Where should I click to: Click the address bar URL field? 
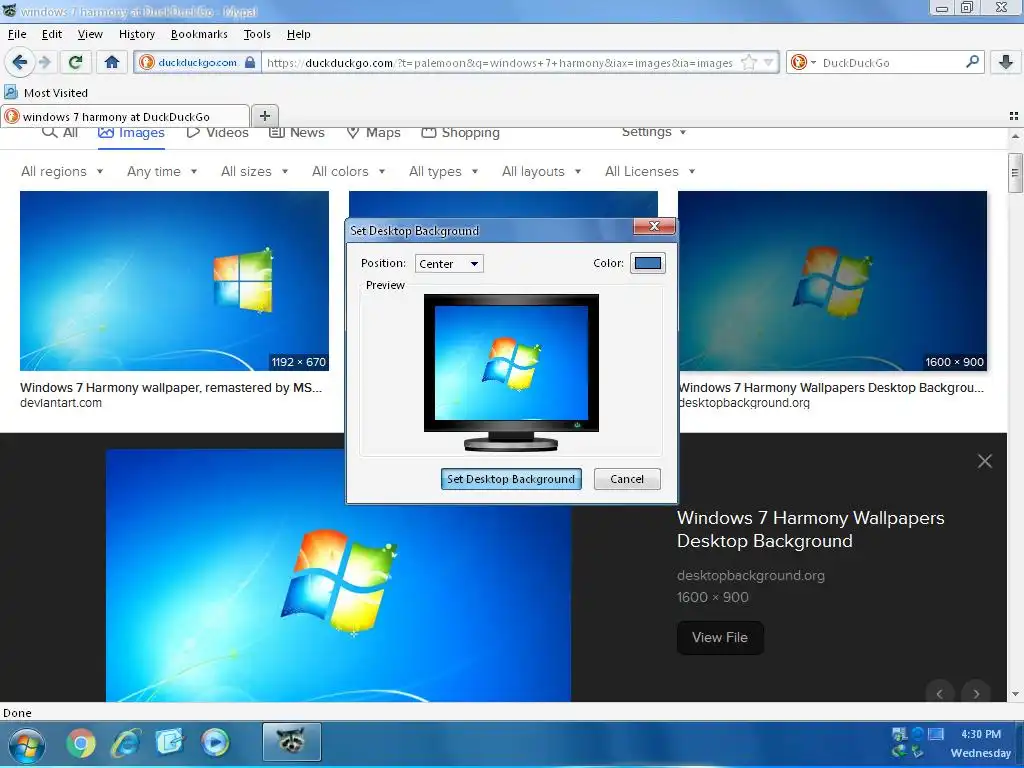point(500,63)
